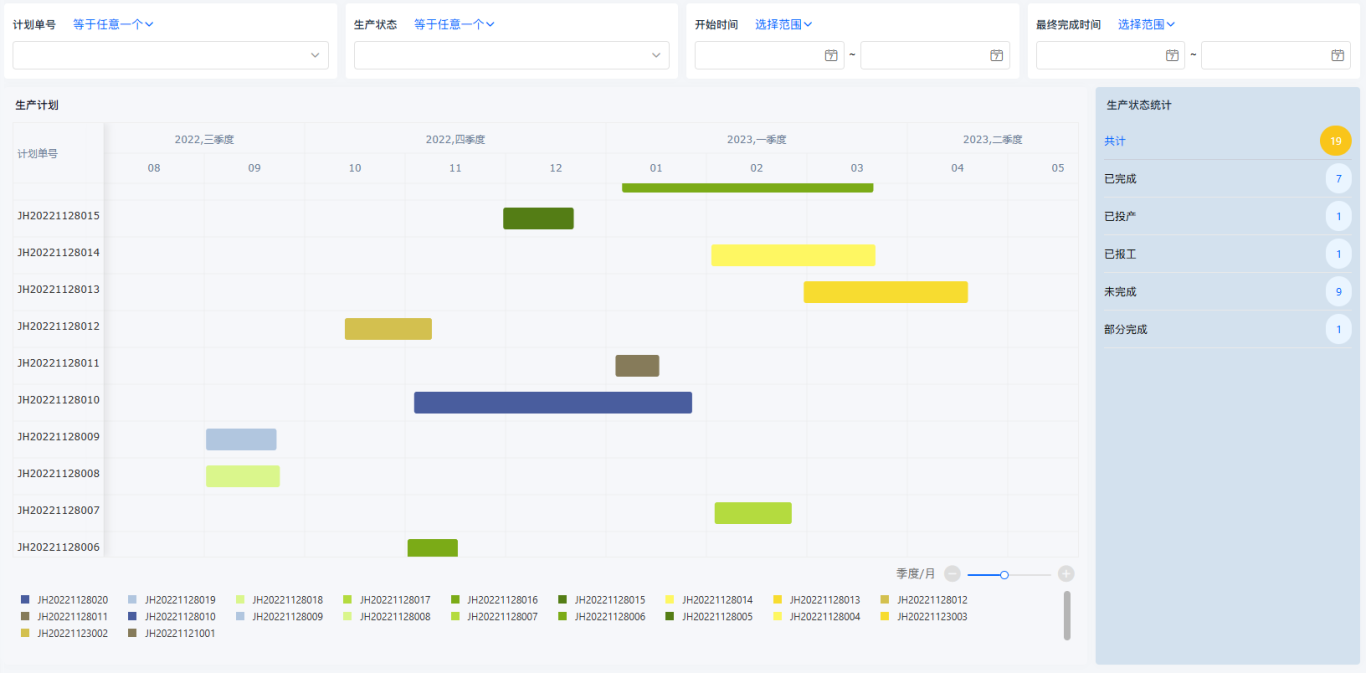The width and height of the screenshot is (1366, 673).
Task: Focus the 最终完成时间 end date input
Action: (x=1276, y=55)
